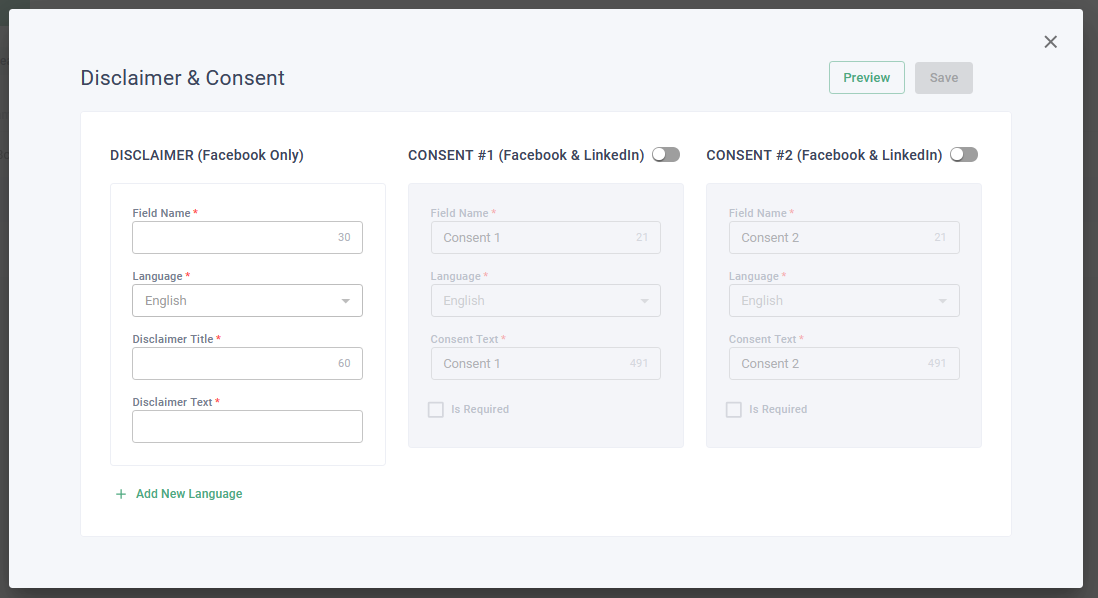This screenshot has height=598, width=1098.
Task: Click into the Disclaimer Title field
Action: pyautogui.click(x=236, y=364)
